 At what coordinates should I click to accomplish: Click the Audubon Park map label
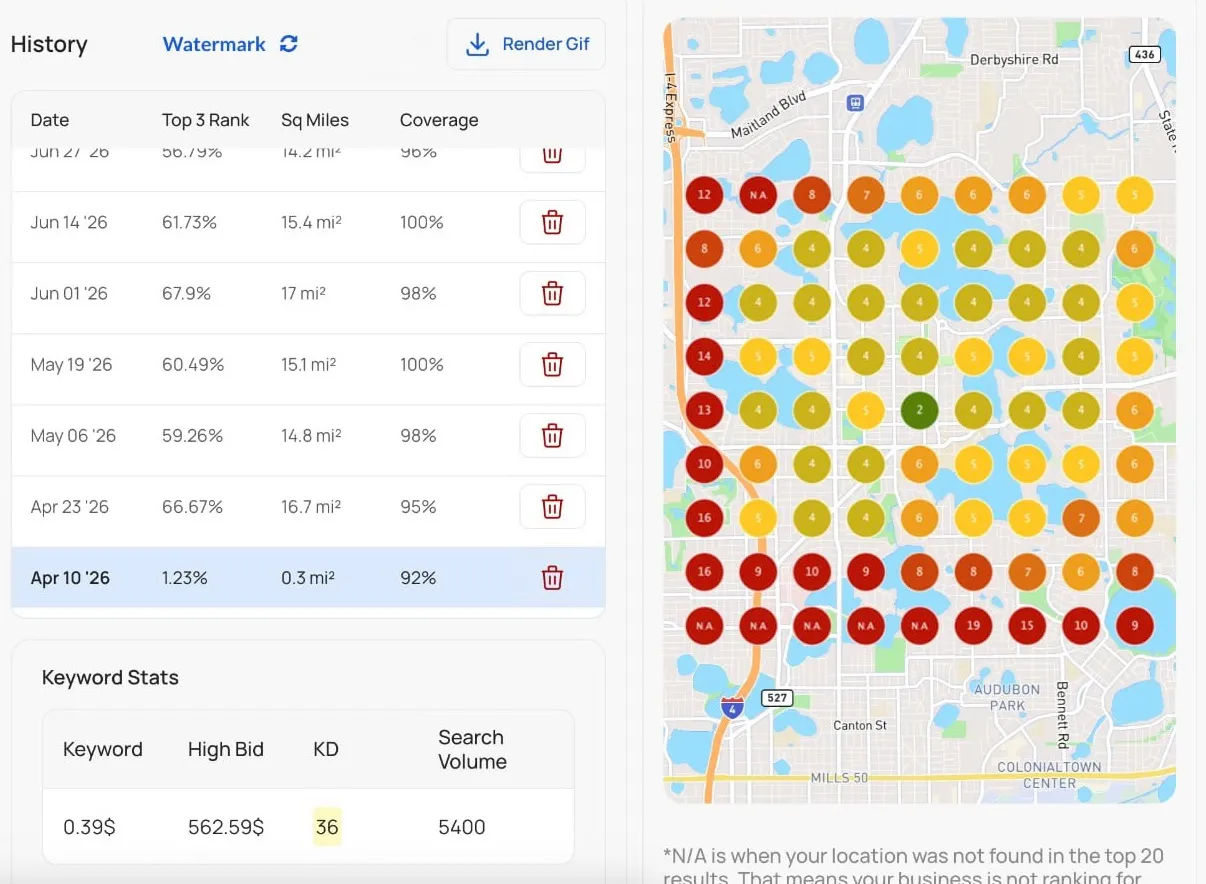(1007, 697)
